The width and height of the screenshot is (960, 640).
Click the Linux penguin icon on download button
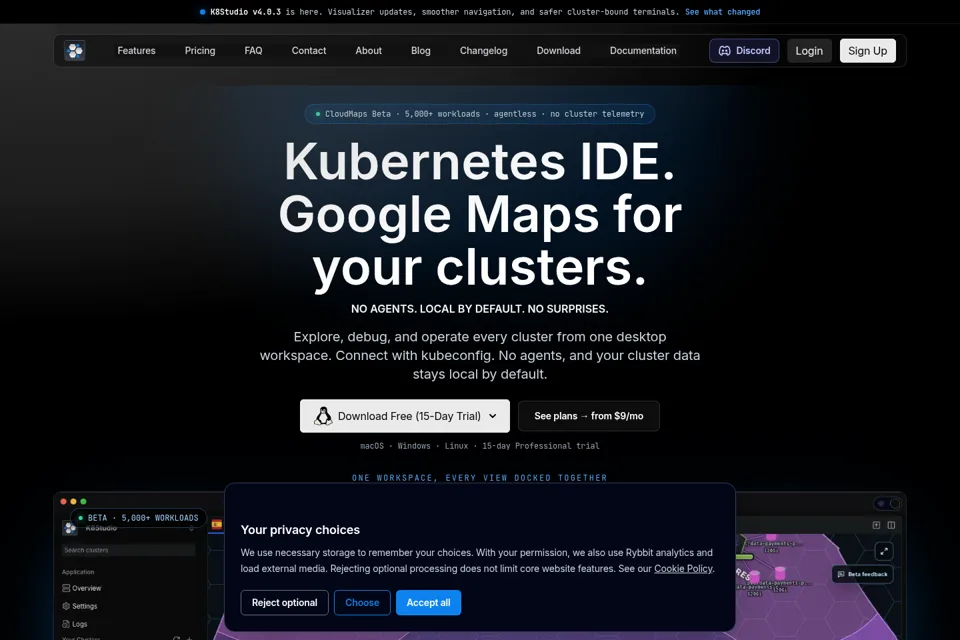click(x=323, y=416)
